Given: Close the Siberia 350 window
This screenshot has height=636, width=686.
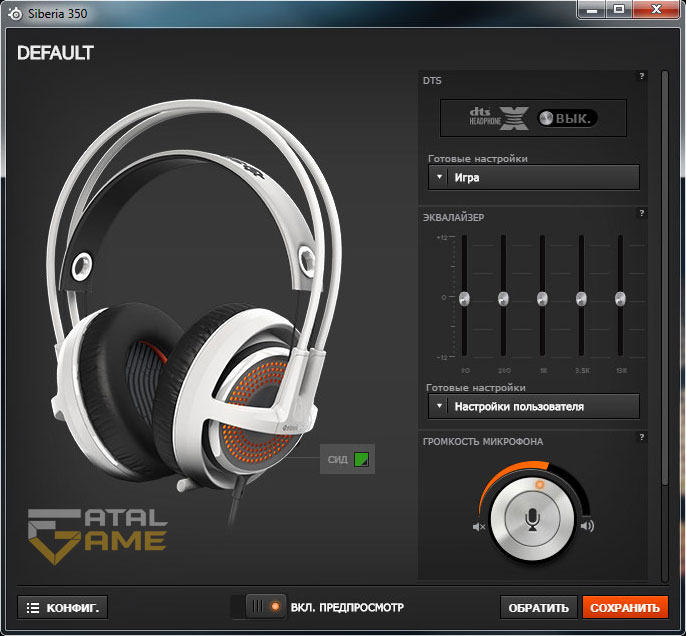Looking at the screenshot, I should [656, 10].
